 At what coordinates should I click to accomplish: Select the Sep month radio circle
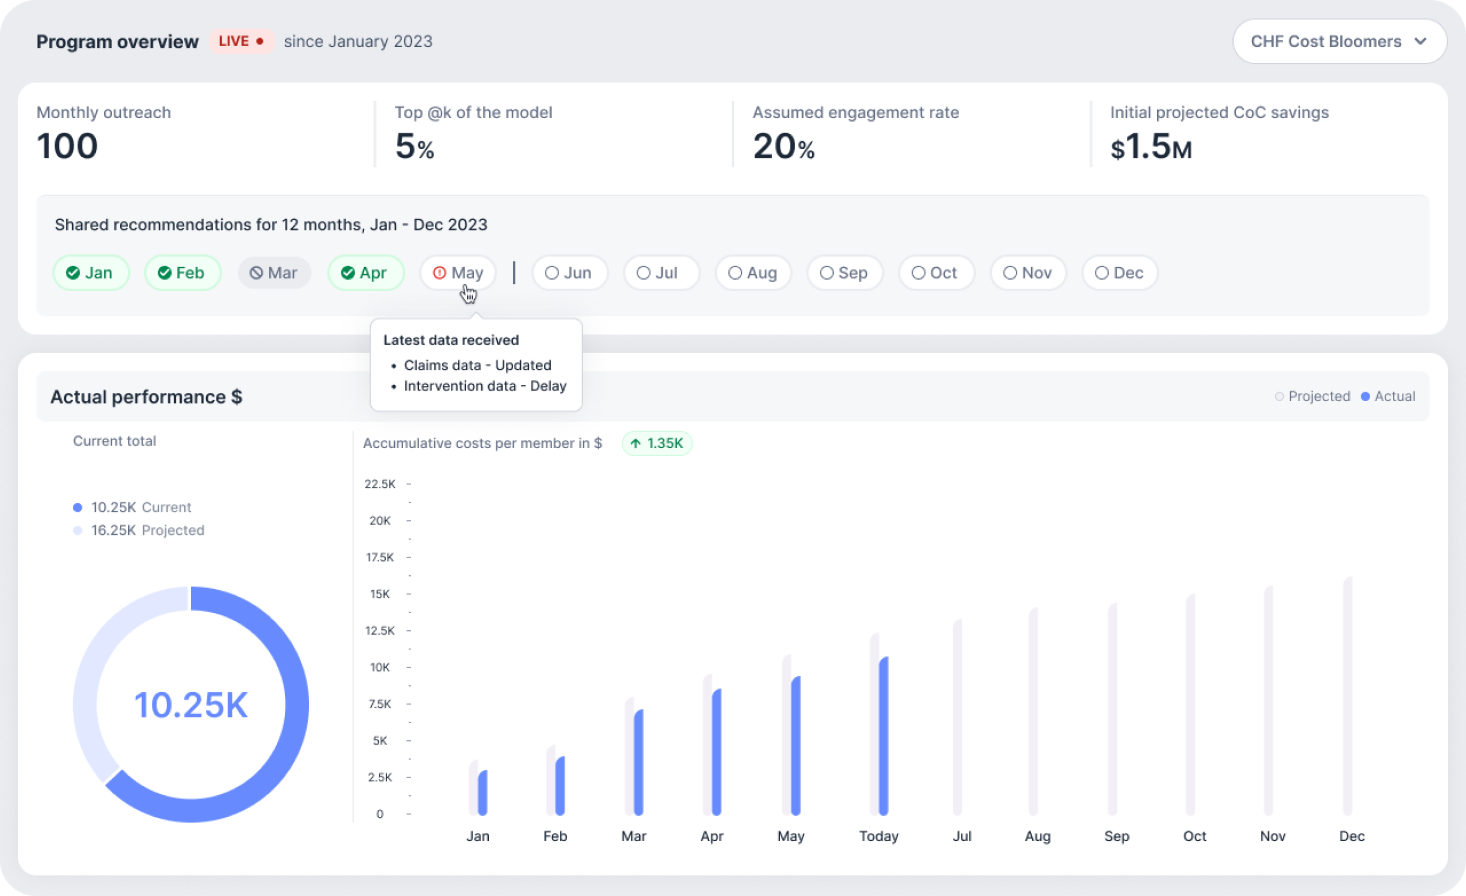(x=826, y=272)
